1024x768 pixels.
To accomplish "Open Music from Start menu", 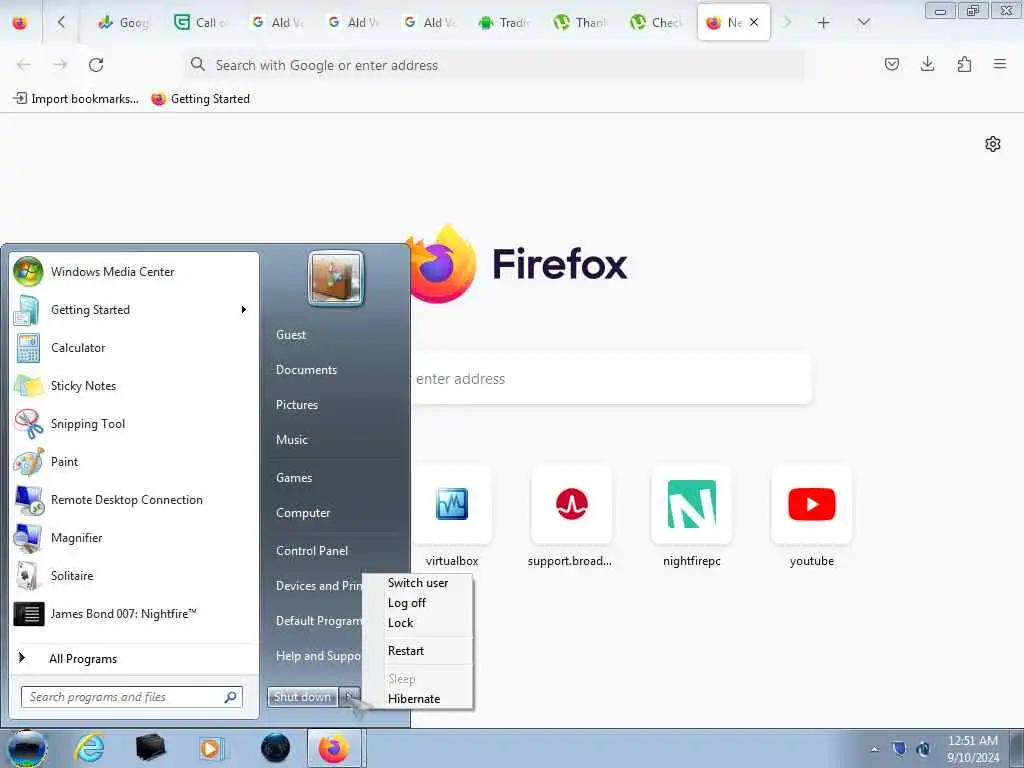I will (291, 440).
